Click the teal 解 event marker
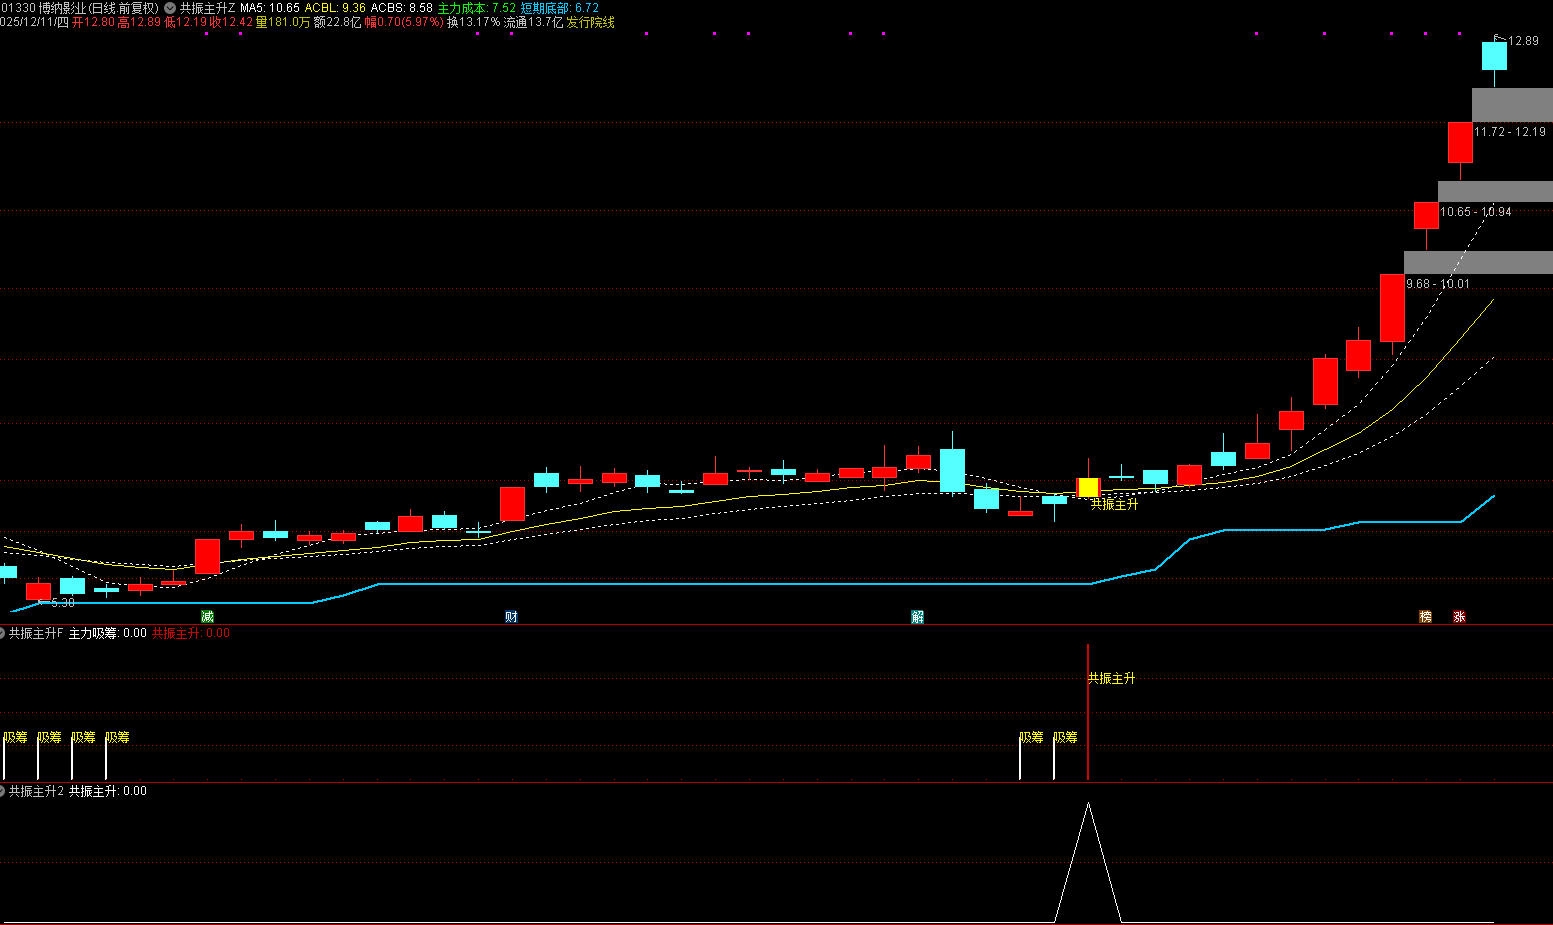 pos(917,616)
